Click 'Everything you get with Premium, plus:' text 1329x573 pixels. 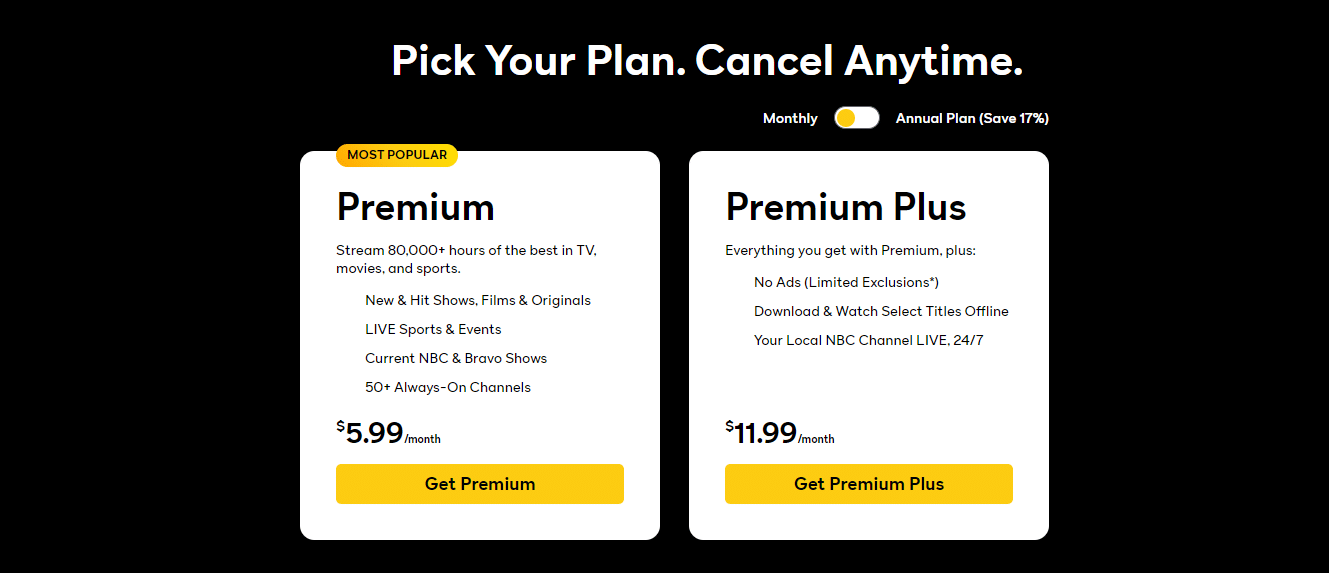850,250
